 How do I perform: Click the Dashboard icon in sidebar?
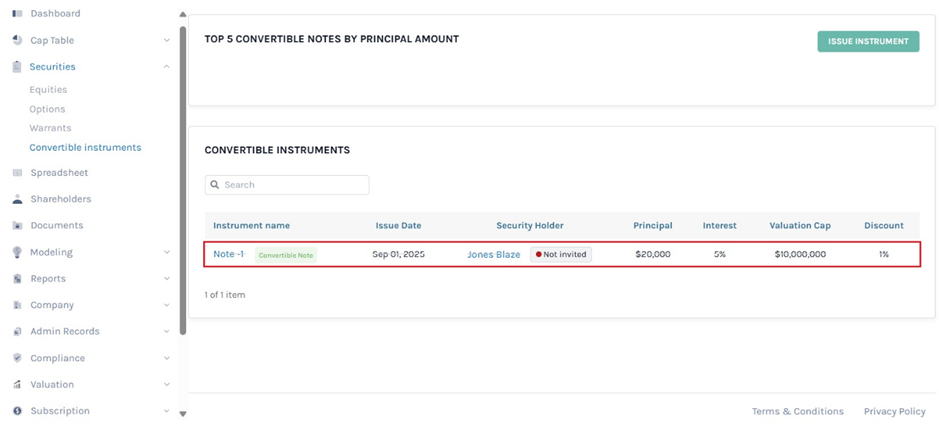(x=17, y=14)
